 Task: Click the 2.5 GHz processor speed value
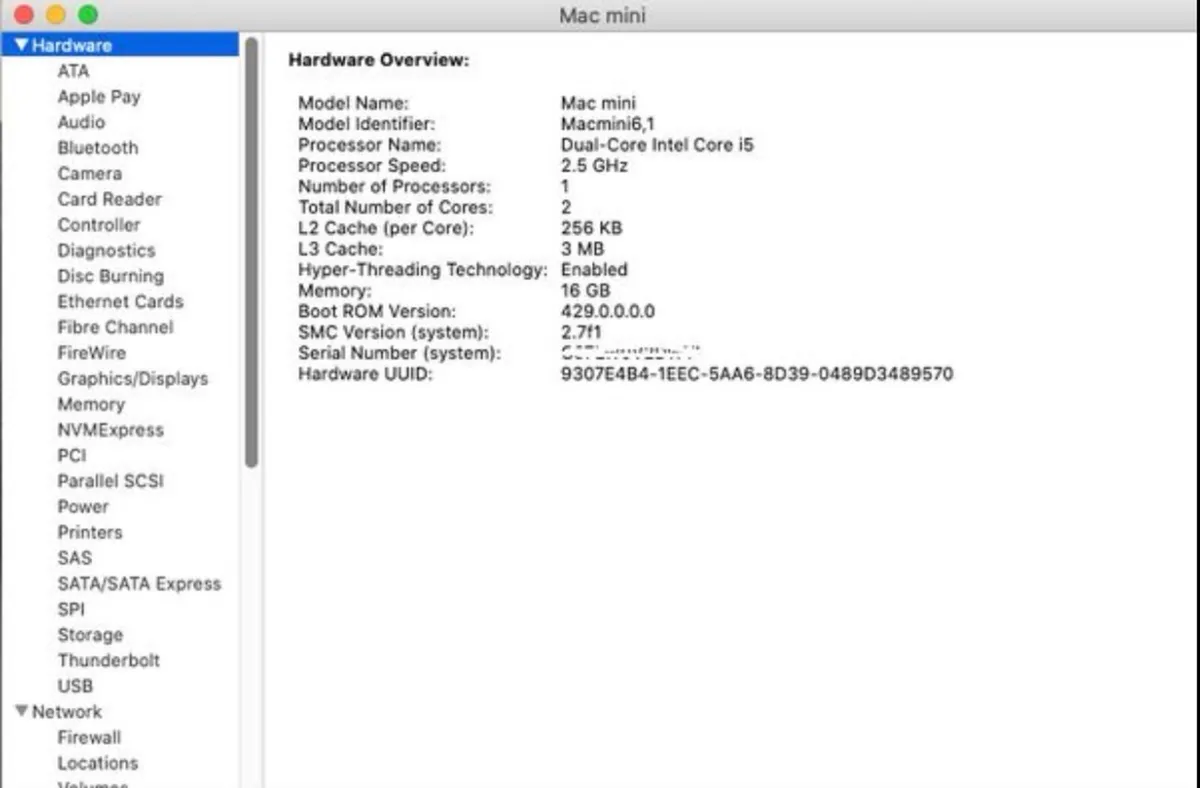pyautogui.click(x=594, y=166)
